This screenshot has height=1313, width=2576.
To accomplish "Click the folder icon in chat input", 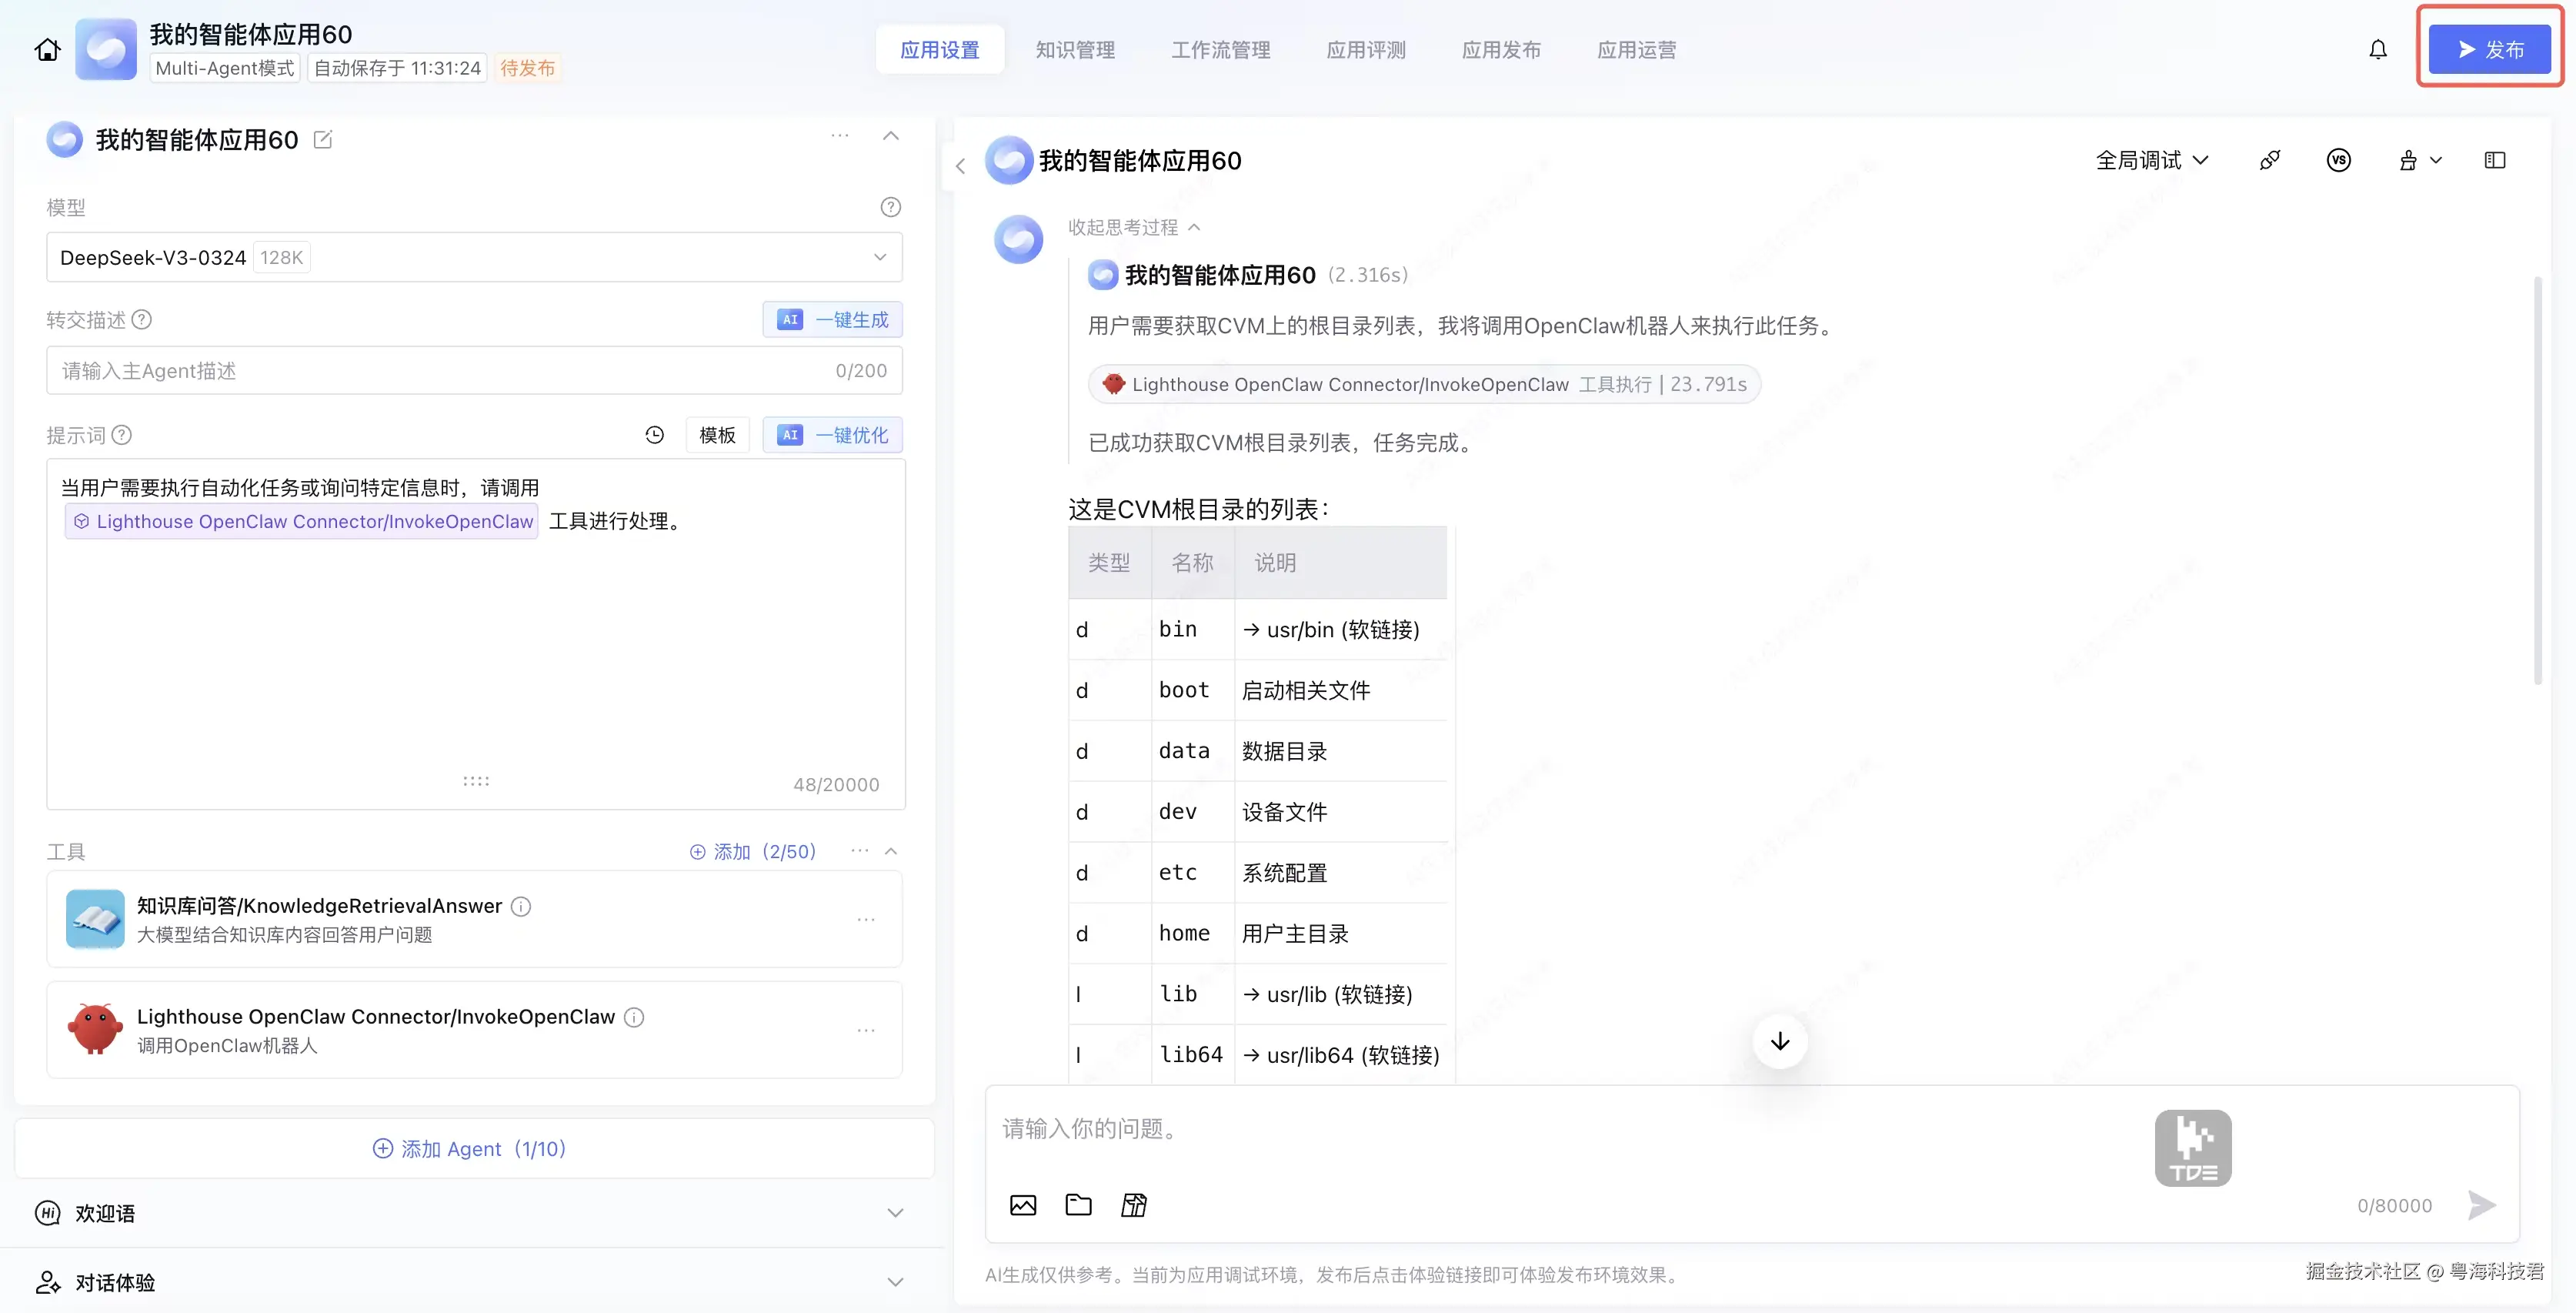I will [1078, 1205].
